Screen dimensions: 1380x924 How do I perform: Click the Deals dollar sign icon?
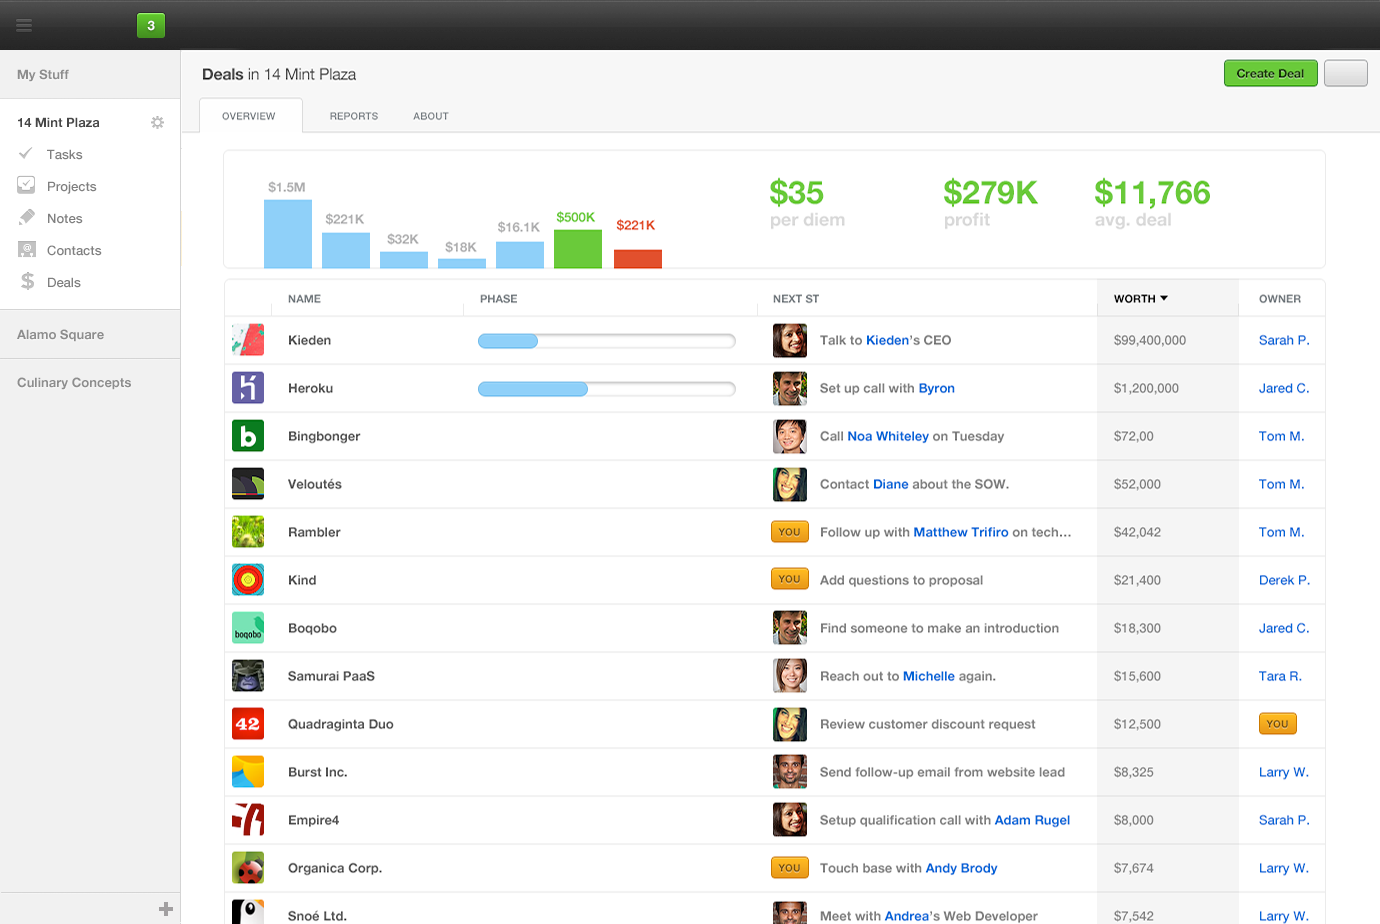coord(27,281)
